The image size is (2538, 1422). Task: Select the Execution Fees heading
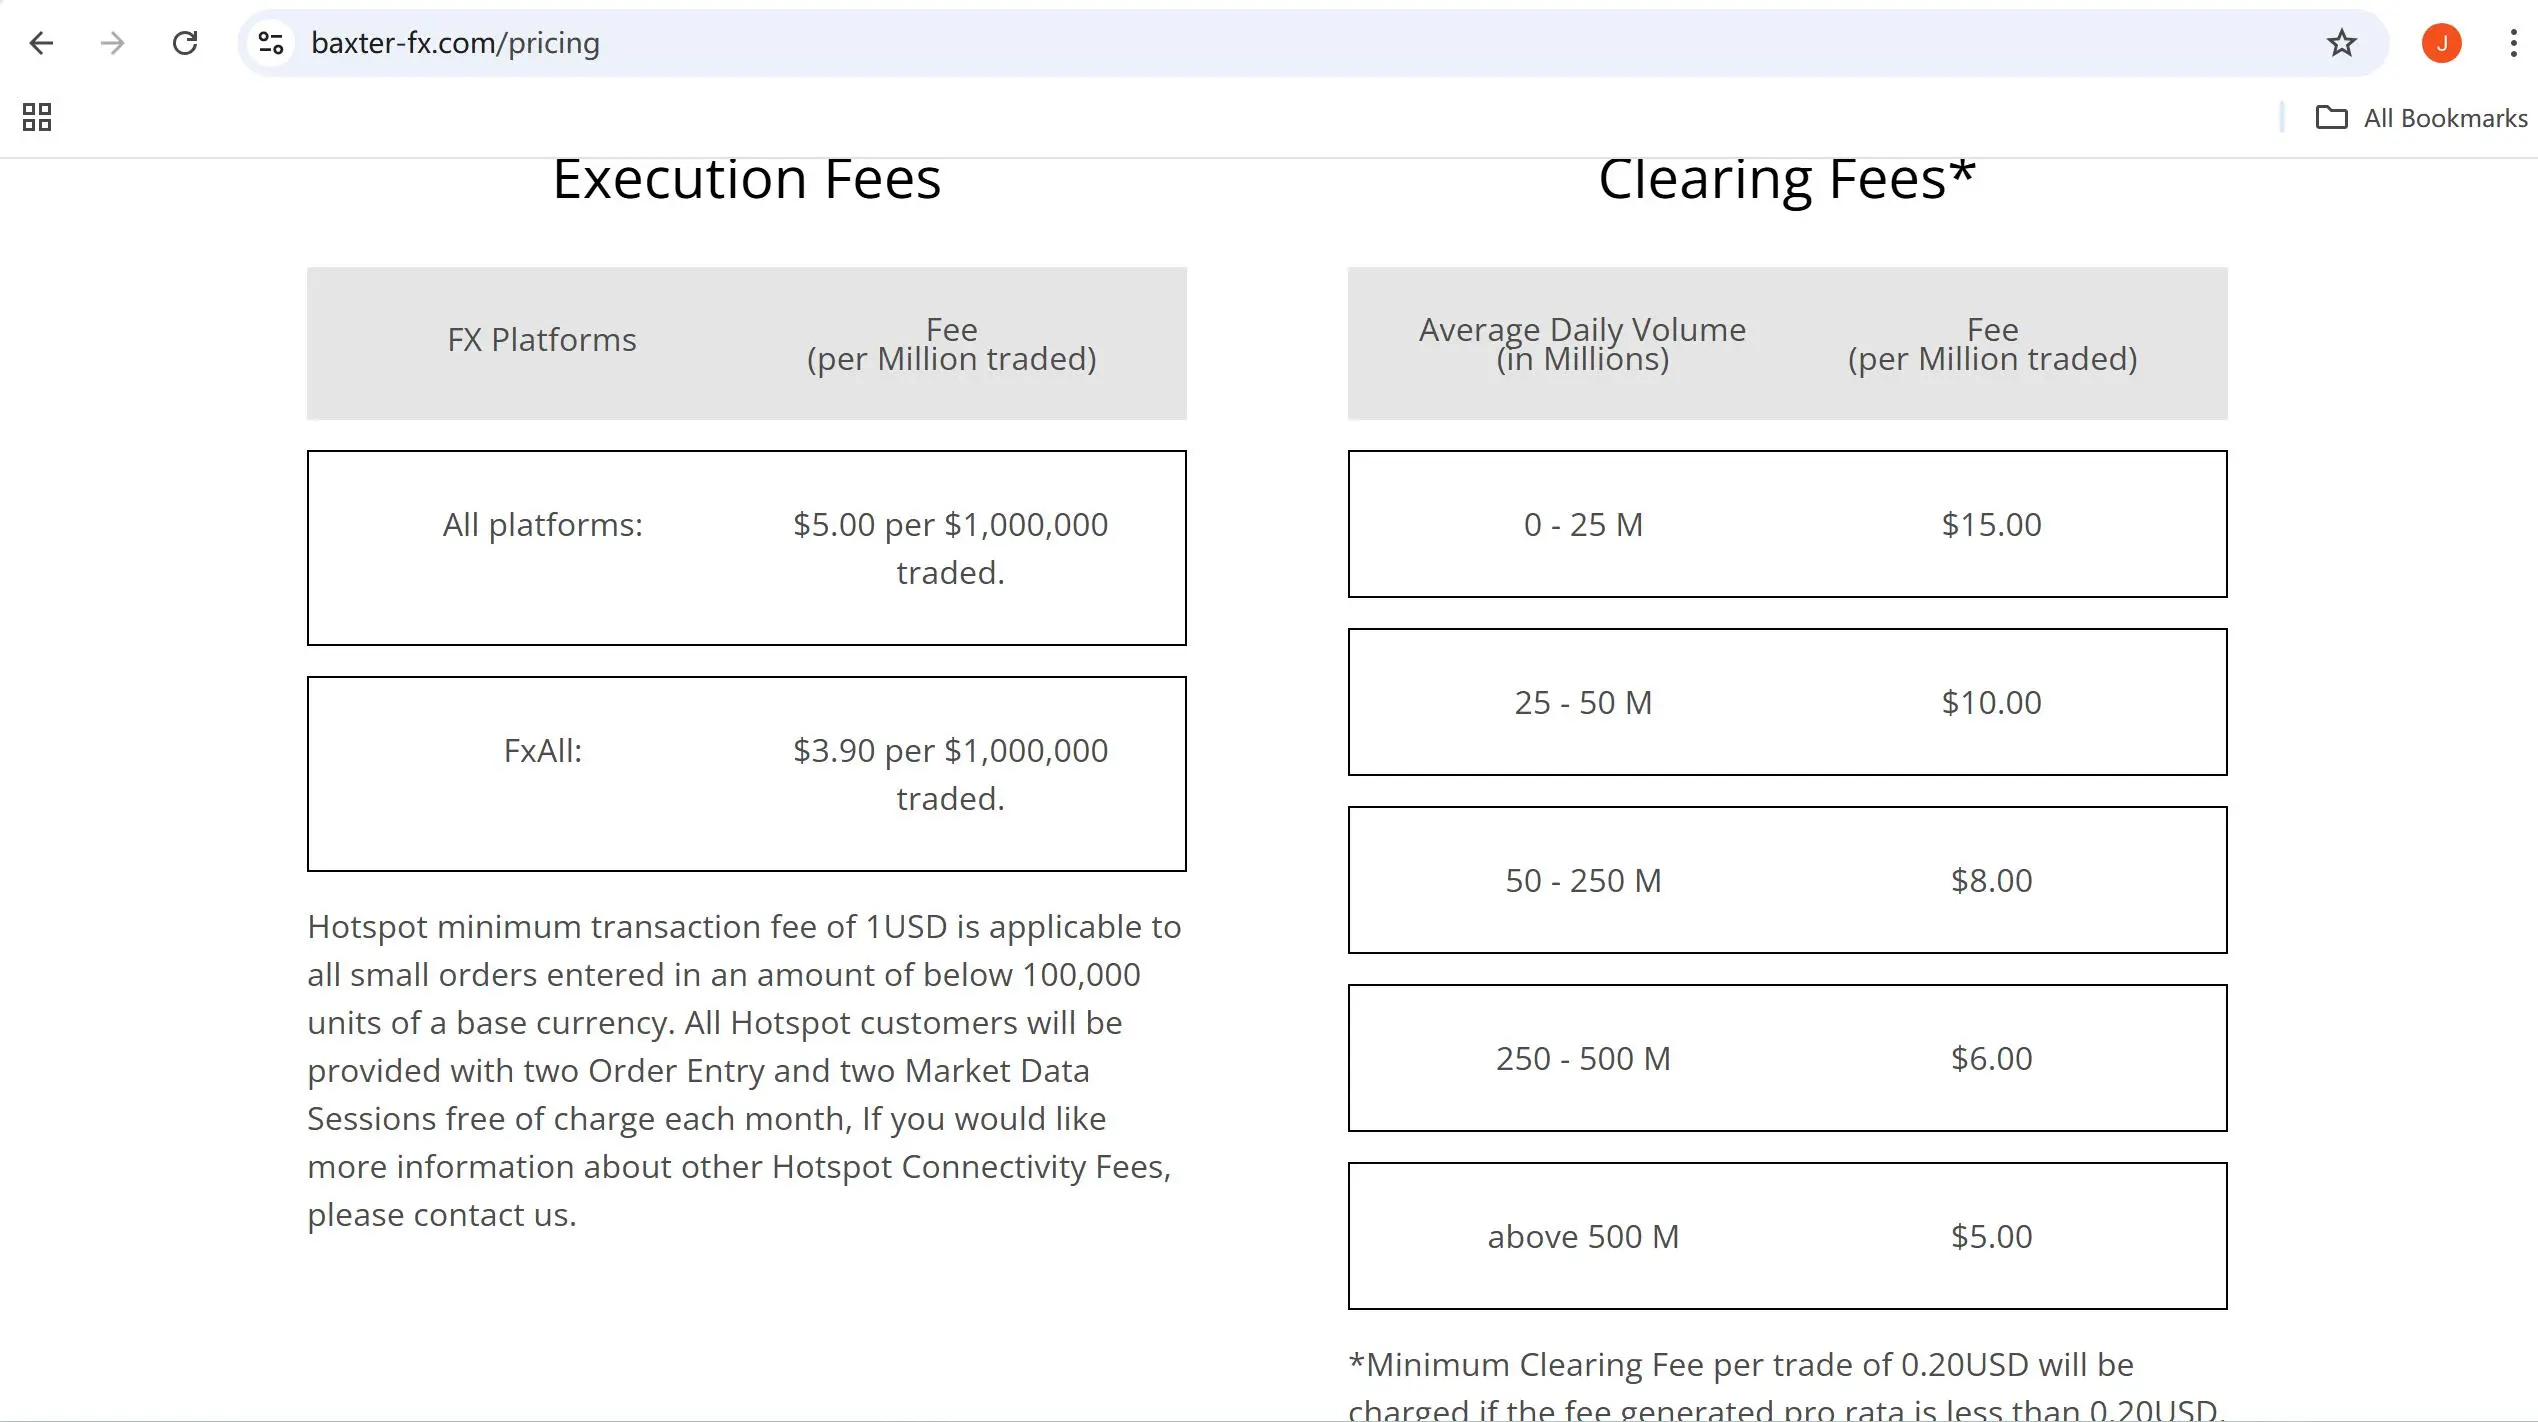746,180
